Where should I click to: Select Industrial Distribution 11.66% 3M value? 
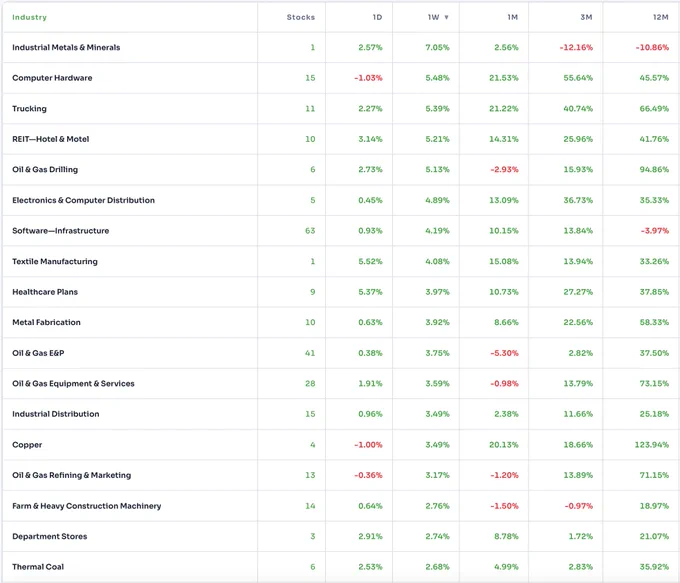578,414
